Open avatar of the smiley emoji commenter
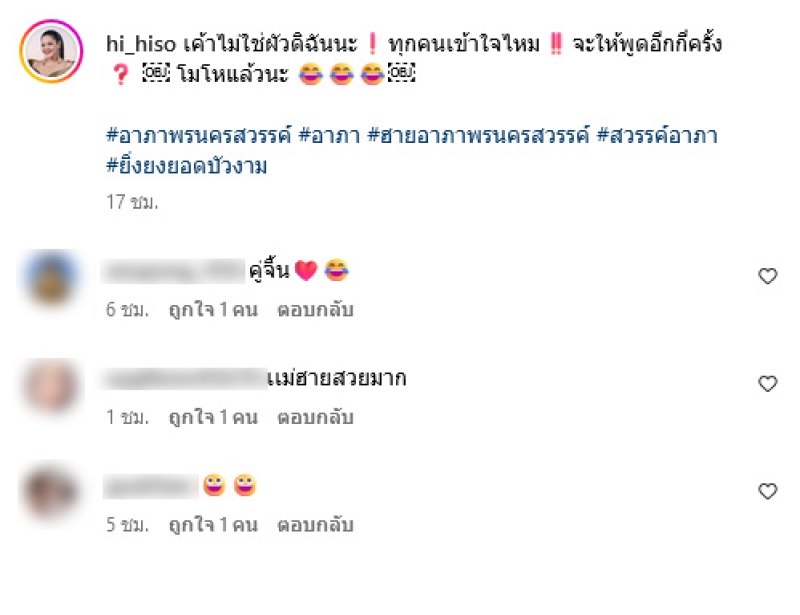The height and width of the screenshot is (615, 800). (x=51, y=491)
